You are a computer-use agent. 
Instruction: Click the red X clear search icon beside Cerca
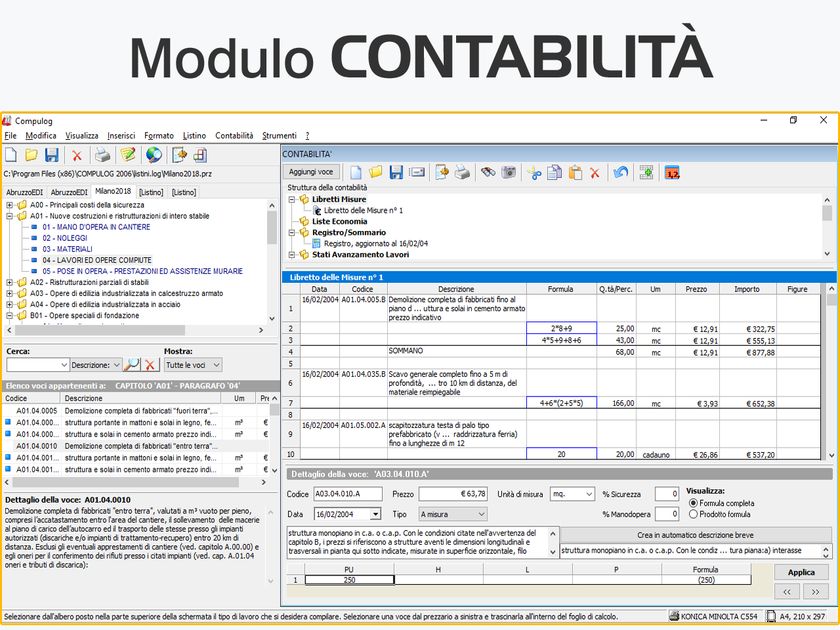(150, 365)
